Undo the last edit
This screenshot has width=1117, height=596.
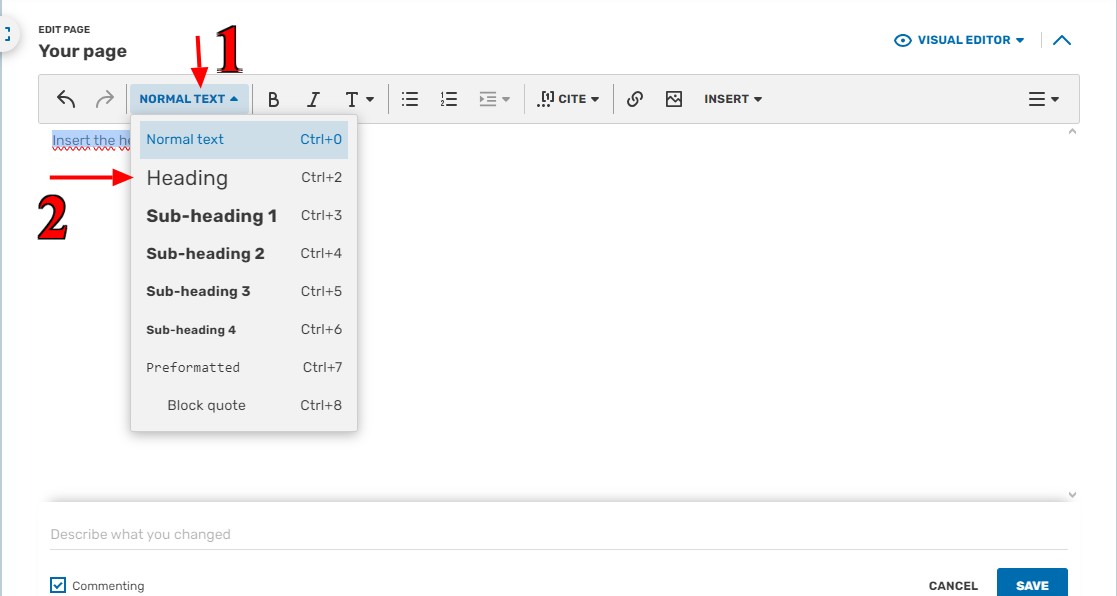point(66,99)
